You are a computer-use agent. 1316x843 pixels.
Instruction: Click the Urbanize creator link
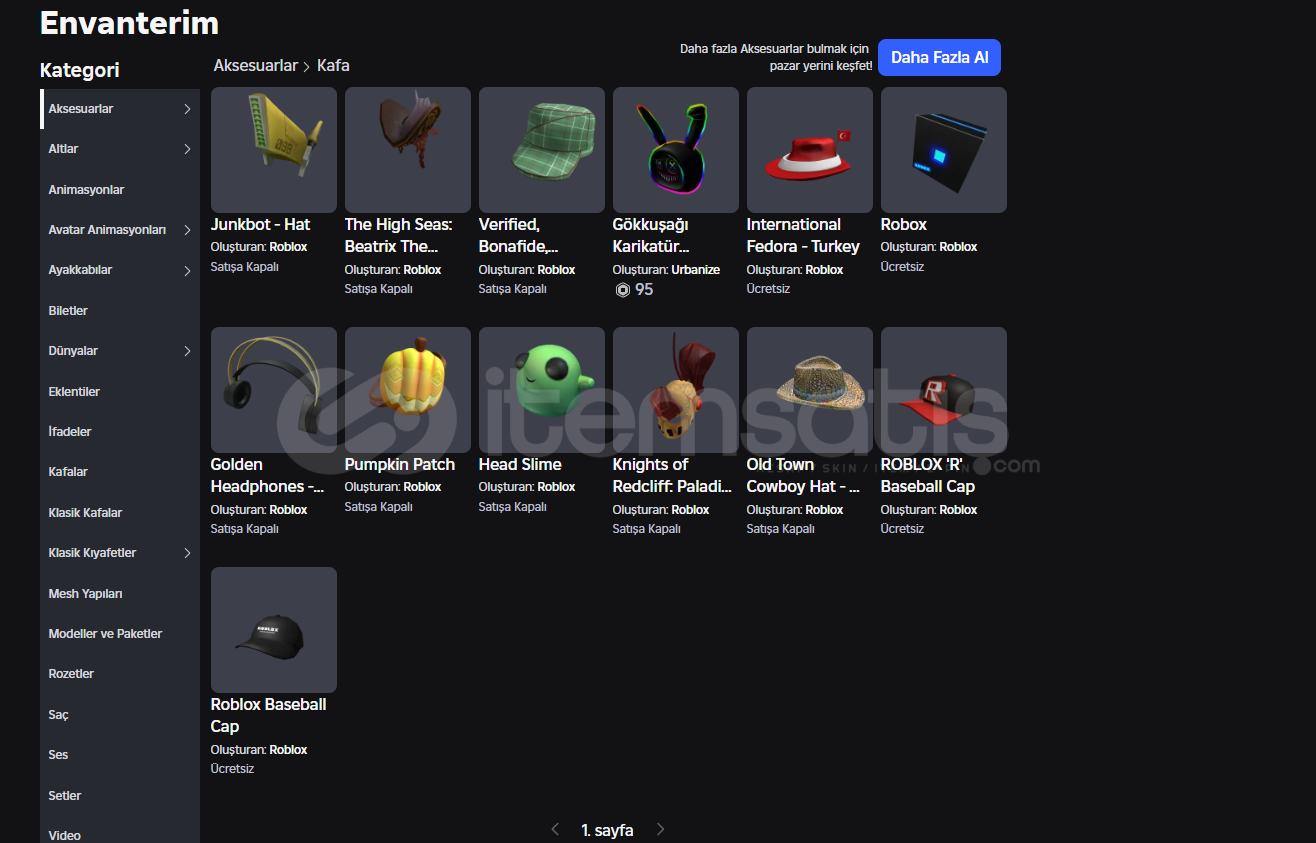(x=696, y=270)
